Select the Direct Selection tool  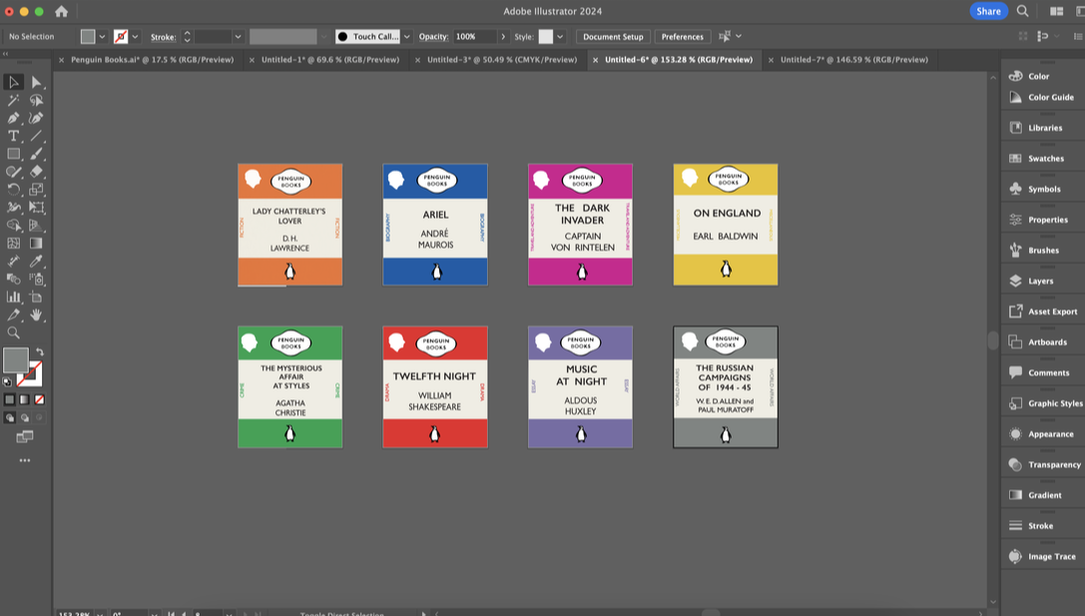click(37, 82)
